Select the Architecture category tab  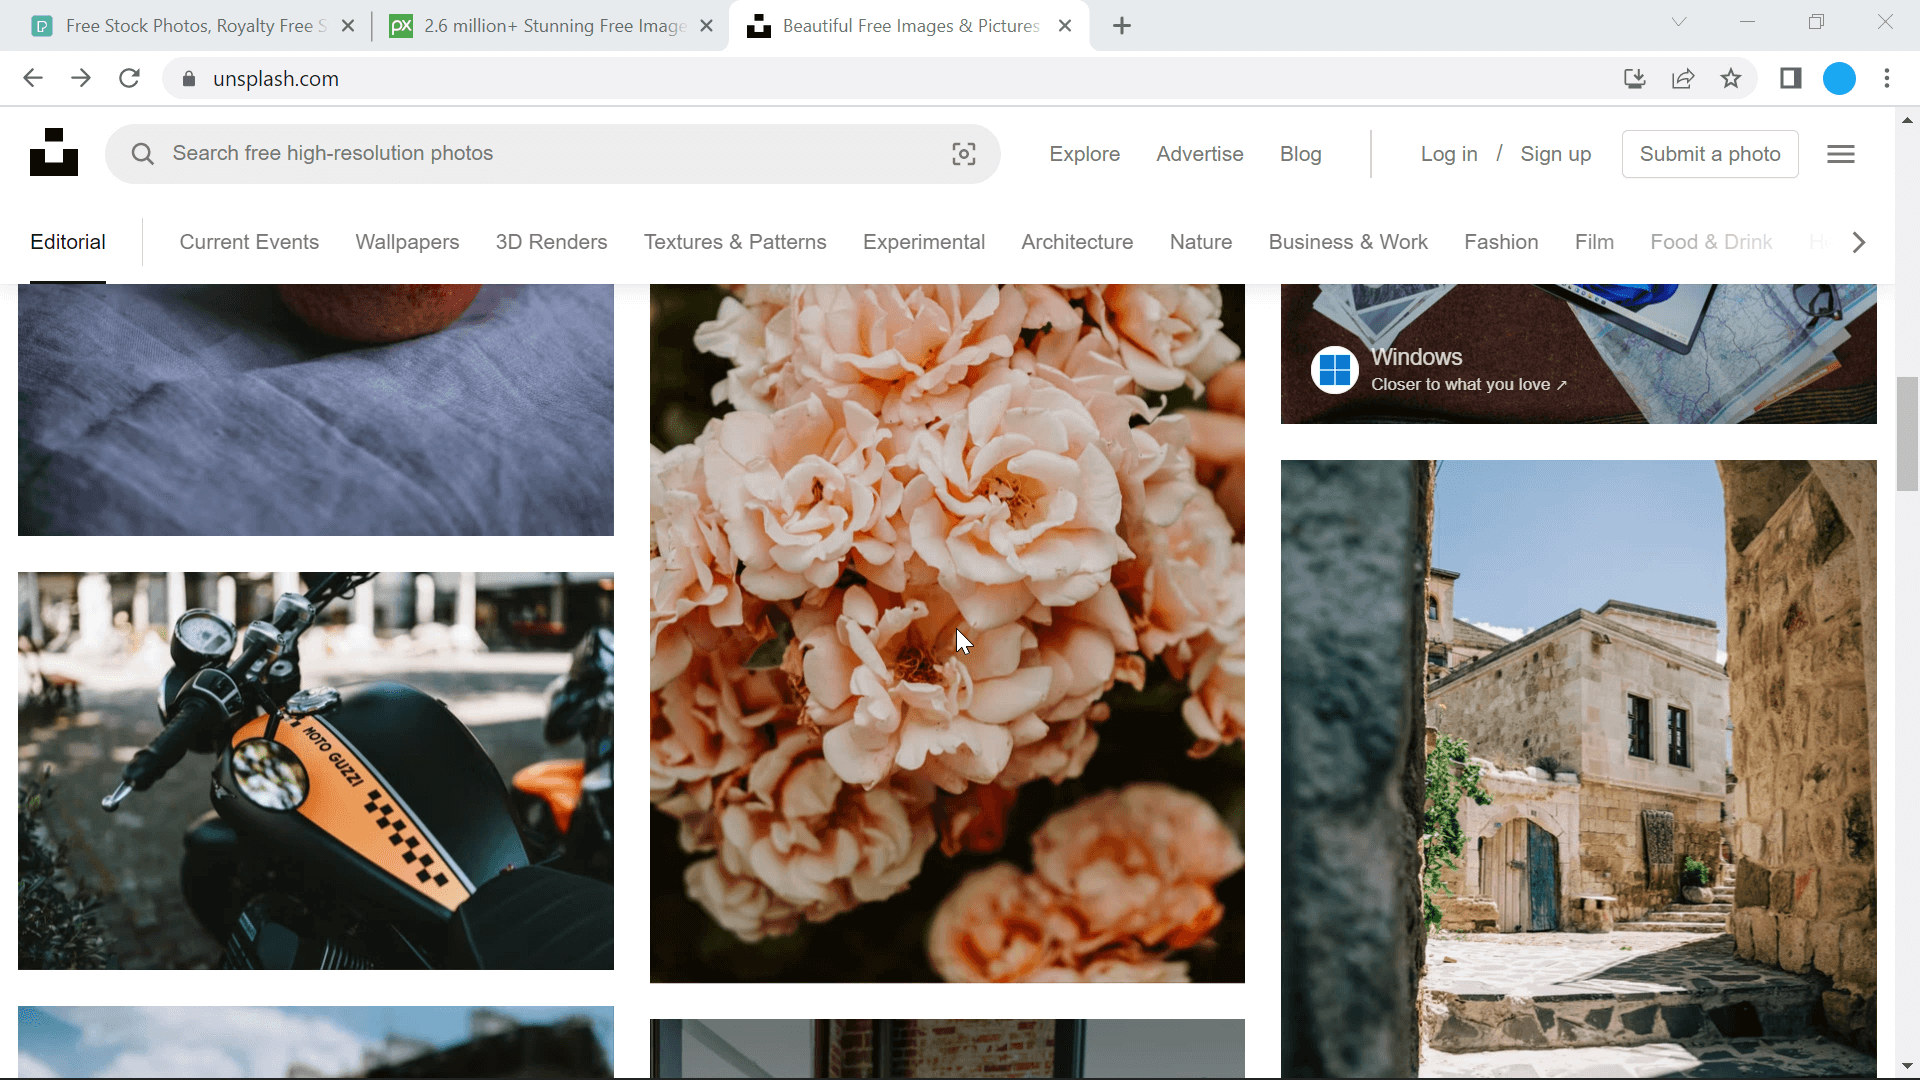pos(1077,241)
